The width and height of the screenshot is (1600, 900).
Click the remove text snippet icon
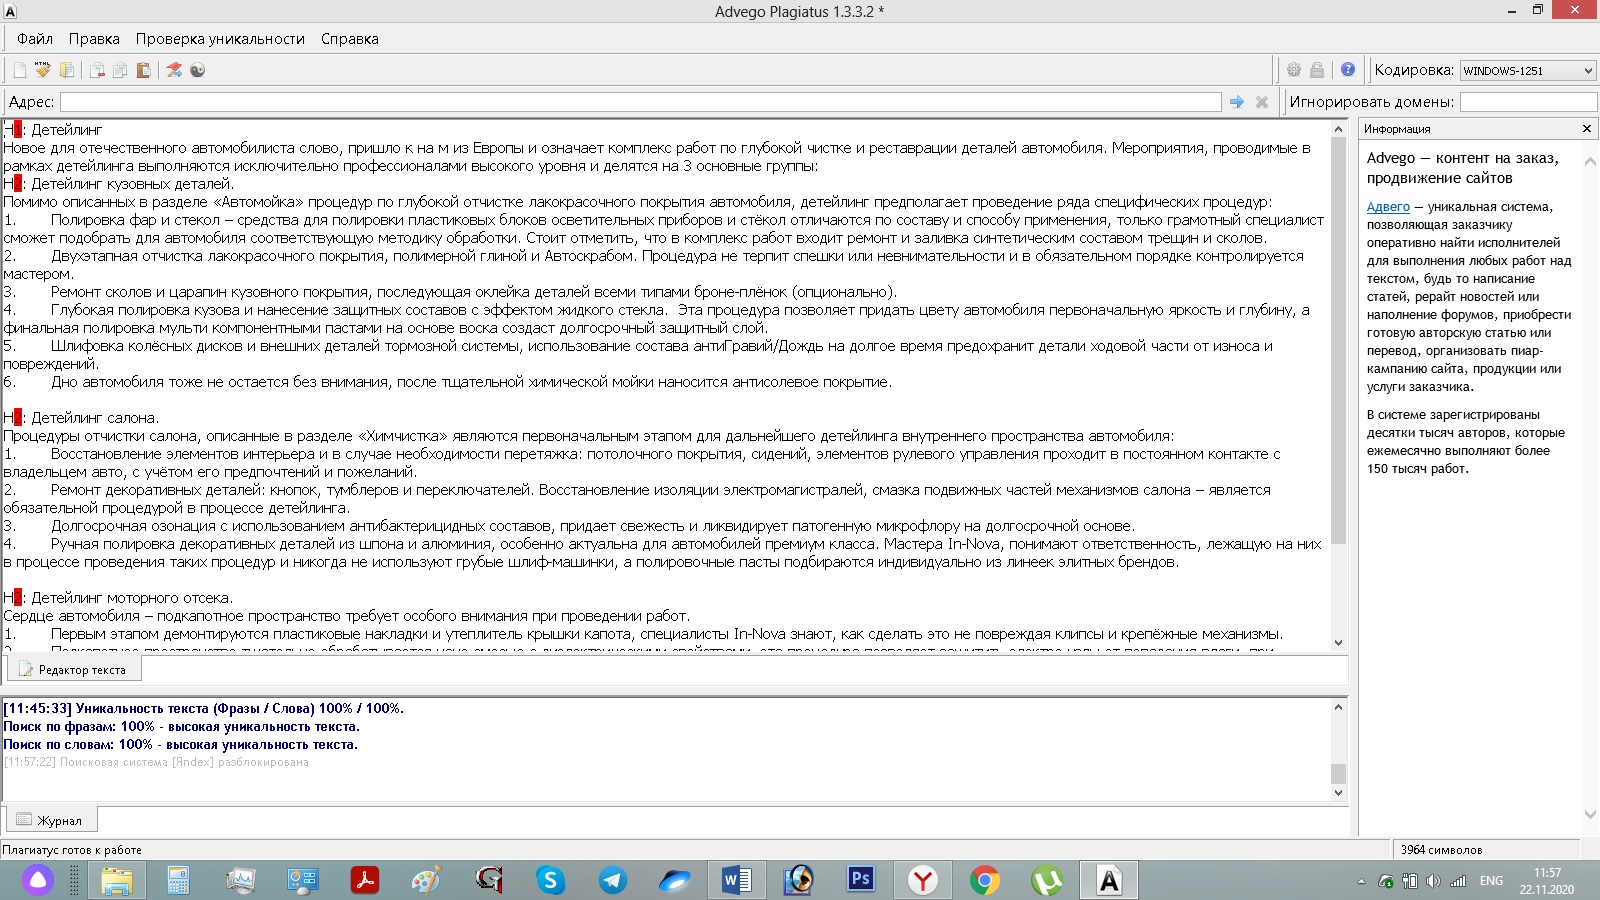coord(96,70)
